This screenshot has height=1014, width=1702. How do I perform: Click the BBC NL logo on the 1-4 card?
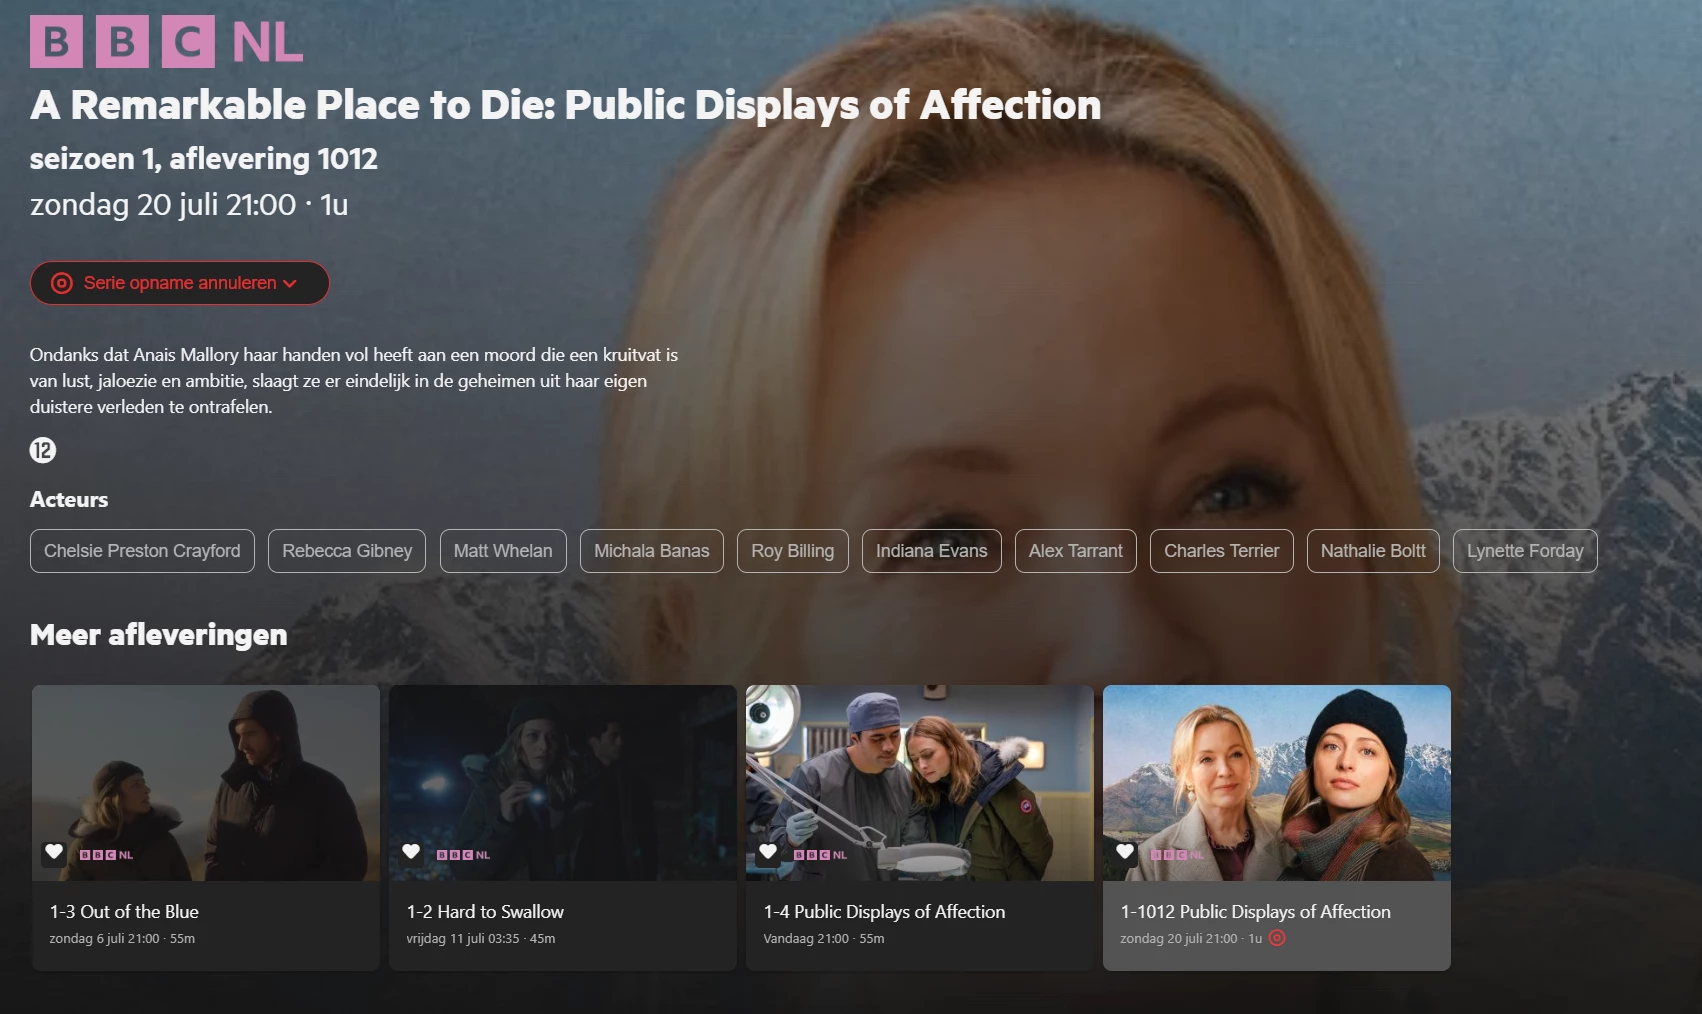point(820,855)
